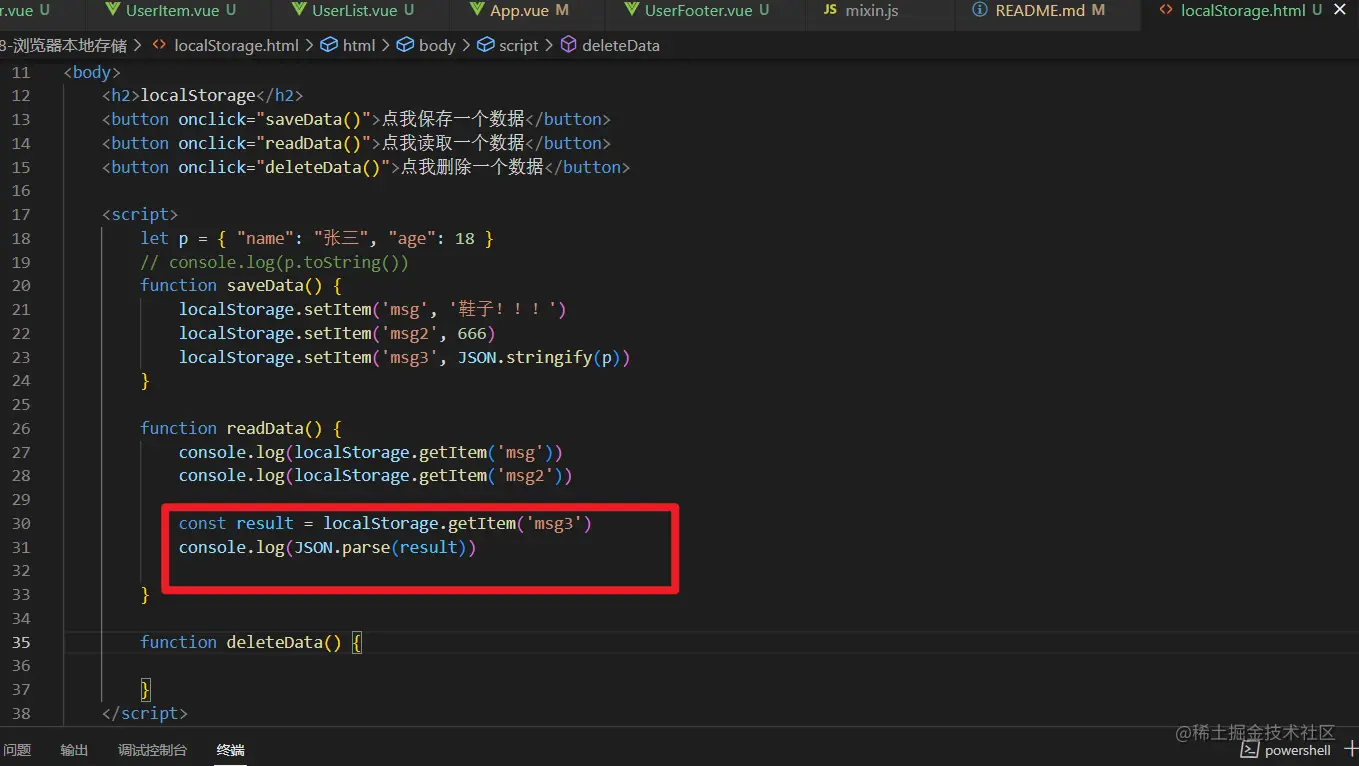Click the powershell terminal icon
The height and width of the screenshot is (766, 1359).
pyautogui.click(x=1249, y=749)
